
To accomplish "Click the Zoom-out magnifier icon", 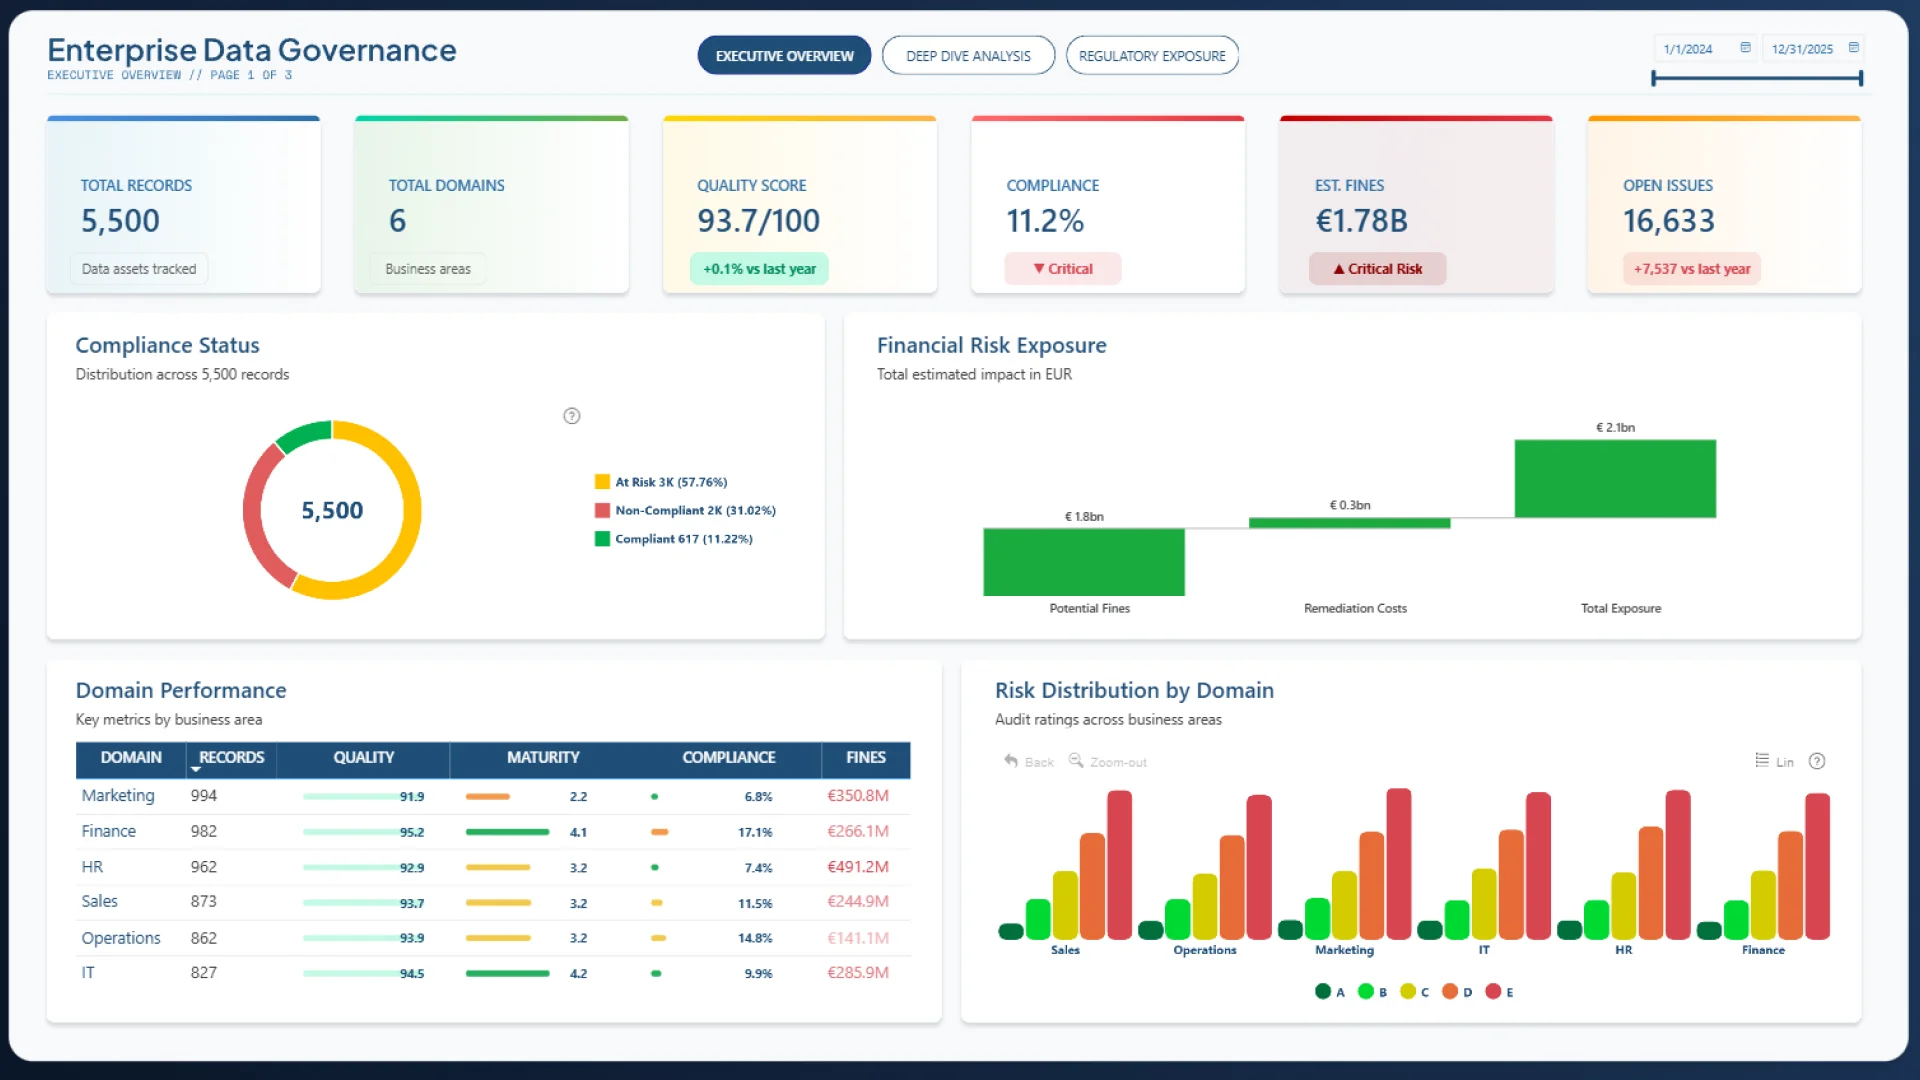I will pyautogui.click(x=1076, y=761).
